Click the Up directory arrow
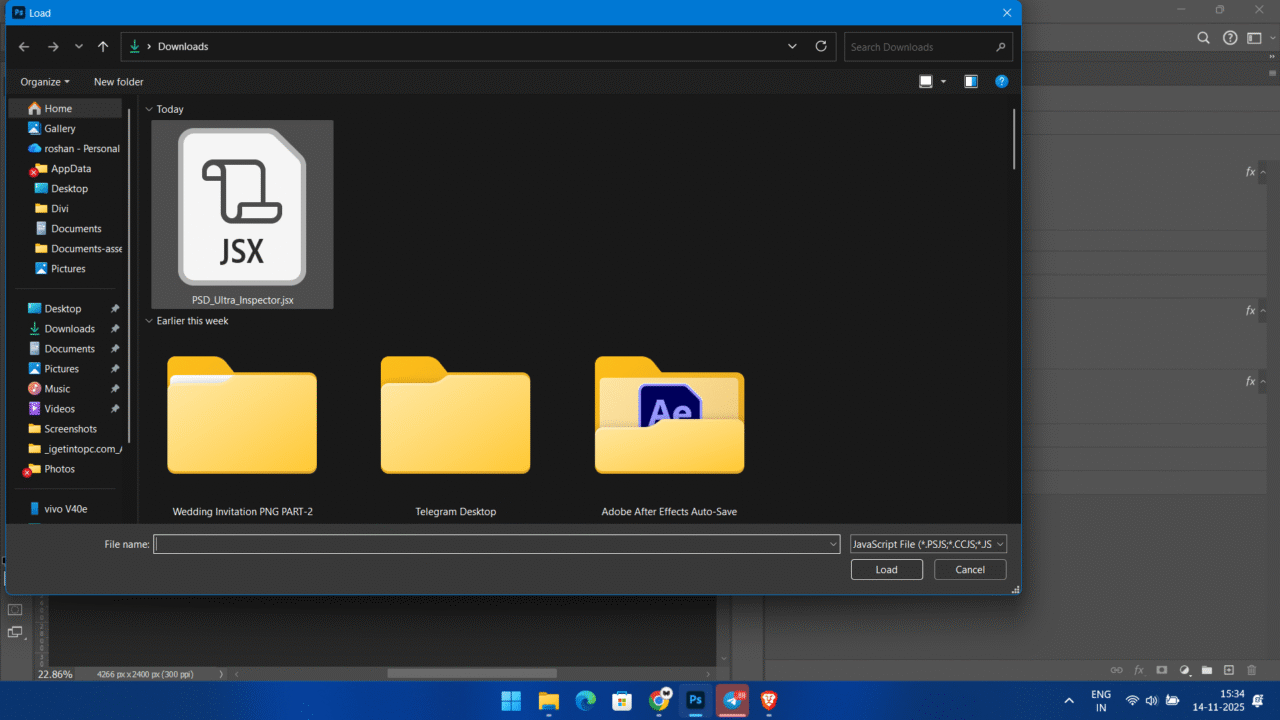 click(103, 47)
